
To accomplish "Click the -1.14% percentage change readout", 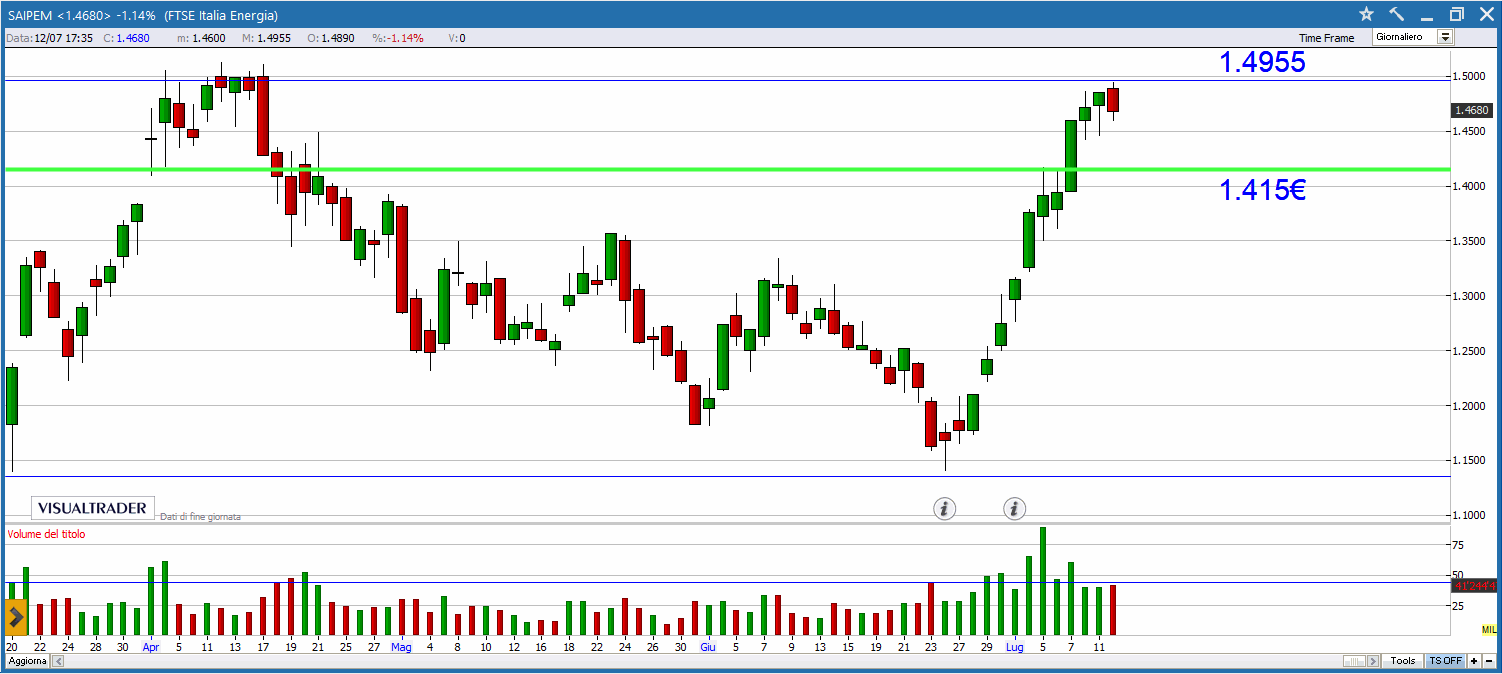I will (x=398, y=38).
